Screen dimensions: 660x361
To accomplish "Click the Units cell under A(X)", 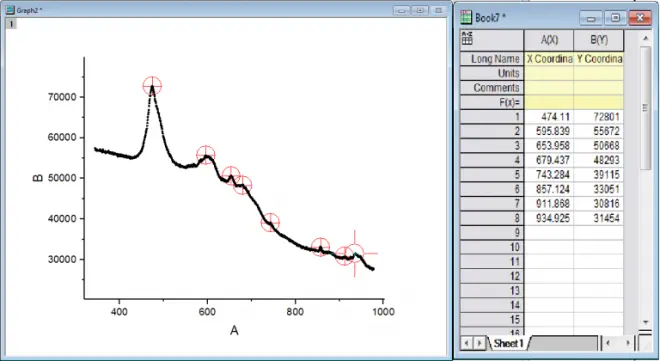I will [x=549, y=73].
